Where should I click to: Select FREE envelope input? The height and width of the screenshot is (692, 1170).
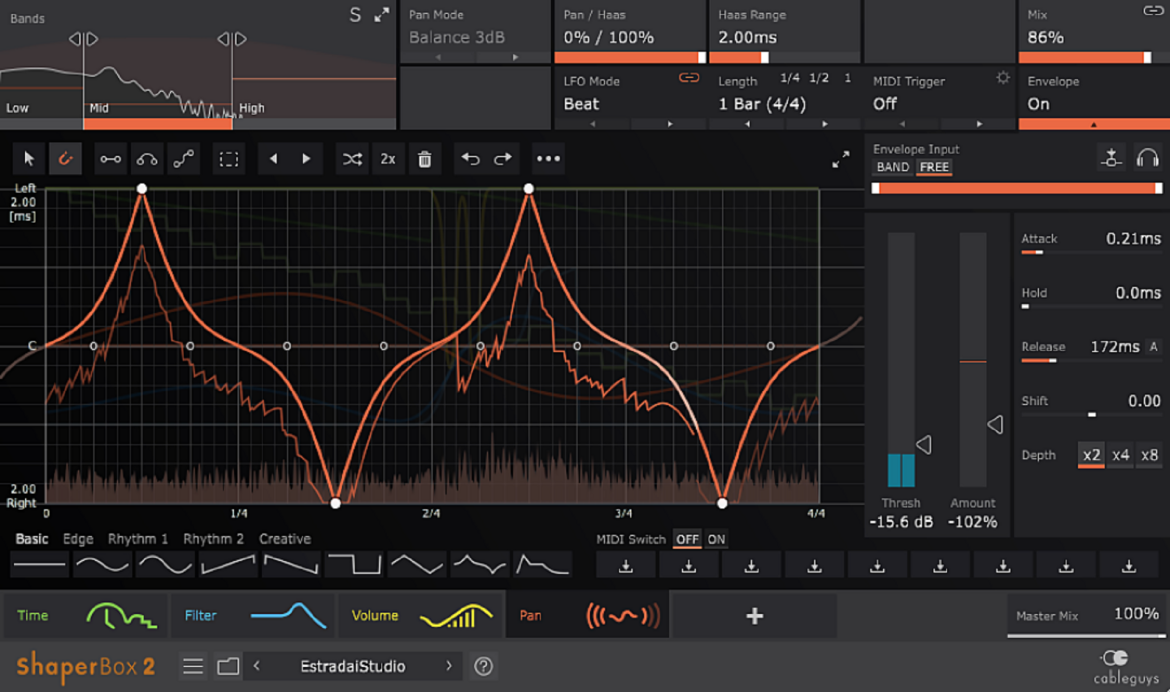pyautogui.click(x=934, y=167)
